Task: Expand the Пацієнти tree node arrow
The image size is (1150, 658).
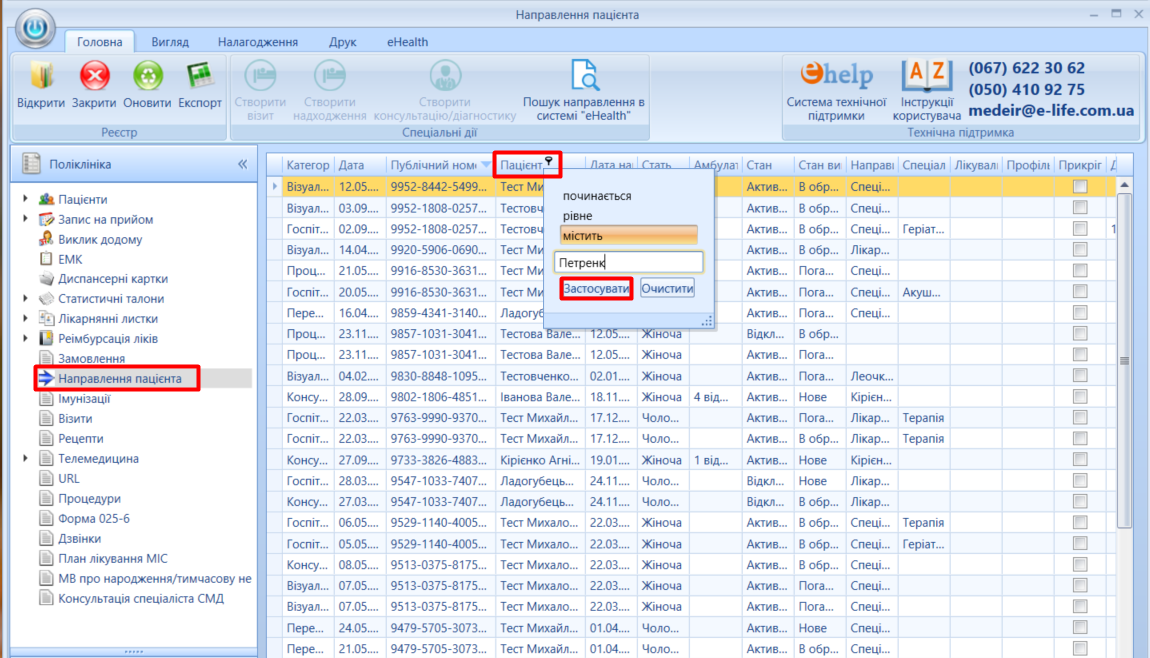Action: click(x=26, y=199)
